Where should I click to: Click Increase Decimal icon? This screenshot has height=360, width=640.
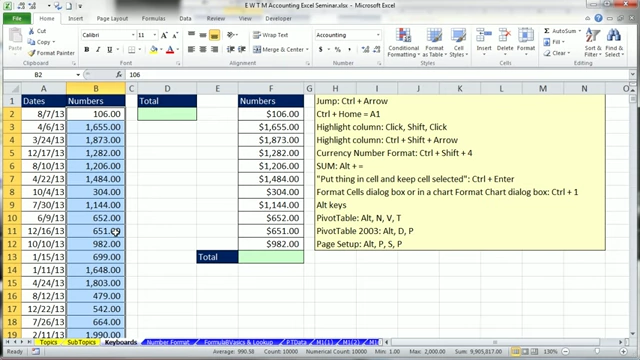[x=365, y=49]
